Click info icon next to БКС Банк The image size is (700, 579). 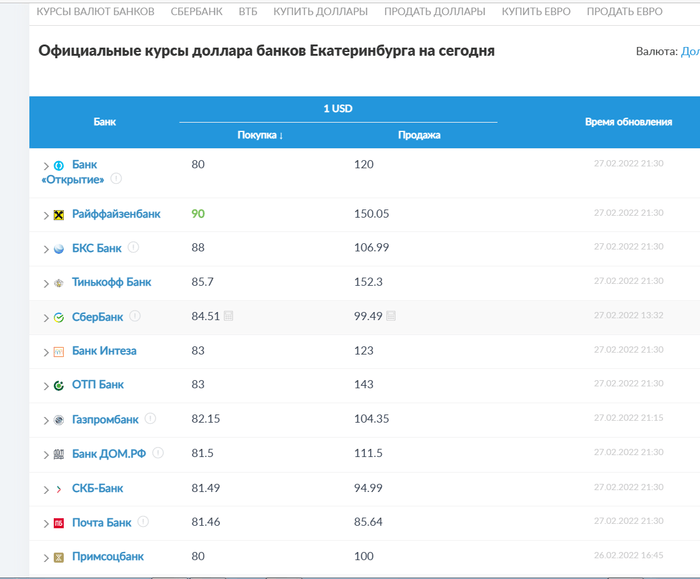133,247
